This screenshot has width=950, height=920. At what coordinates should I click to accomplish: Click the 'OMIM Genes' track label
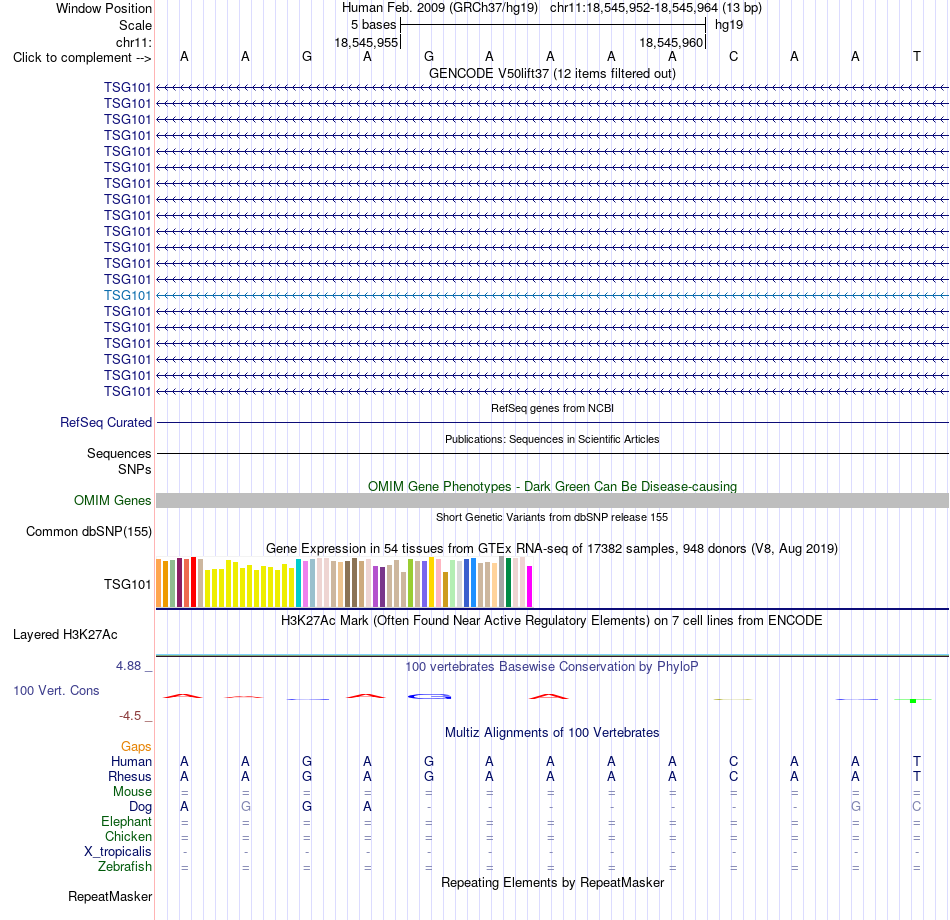coord(112,500)
